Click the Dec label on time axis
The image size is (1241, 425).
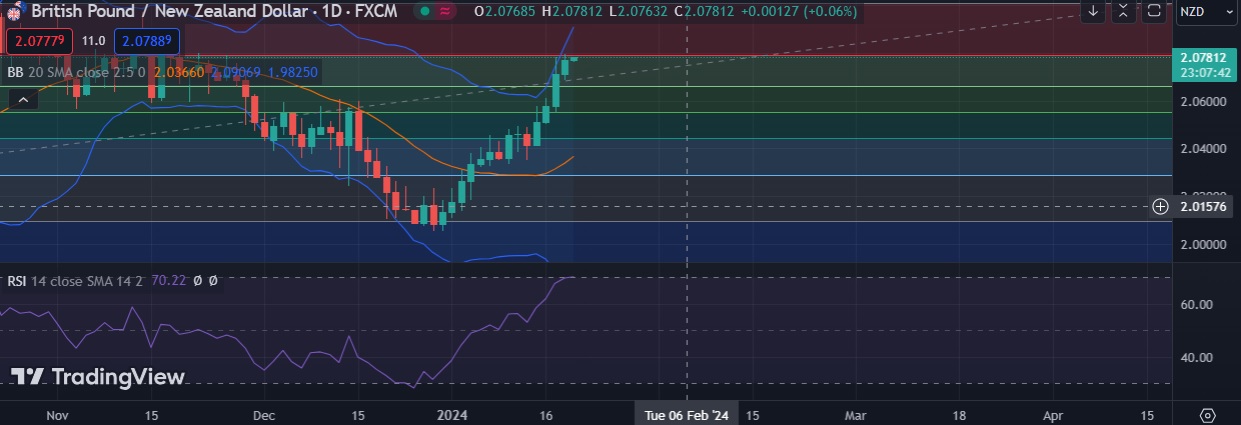coord(264,414)
